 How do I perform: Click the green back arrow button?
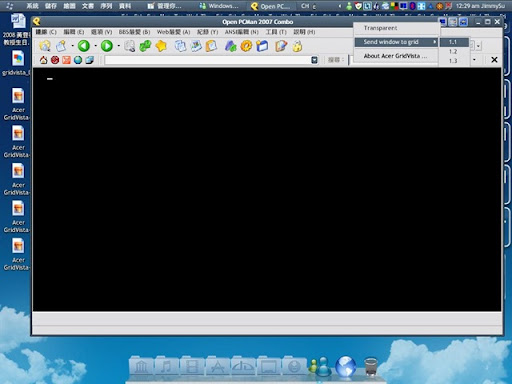pos(84,46)
